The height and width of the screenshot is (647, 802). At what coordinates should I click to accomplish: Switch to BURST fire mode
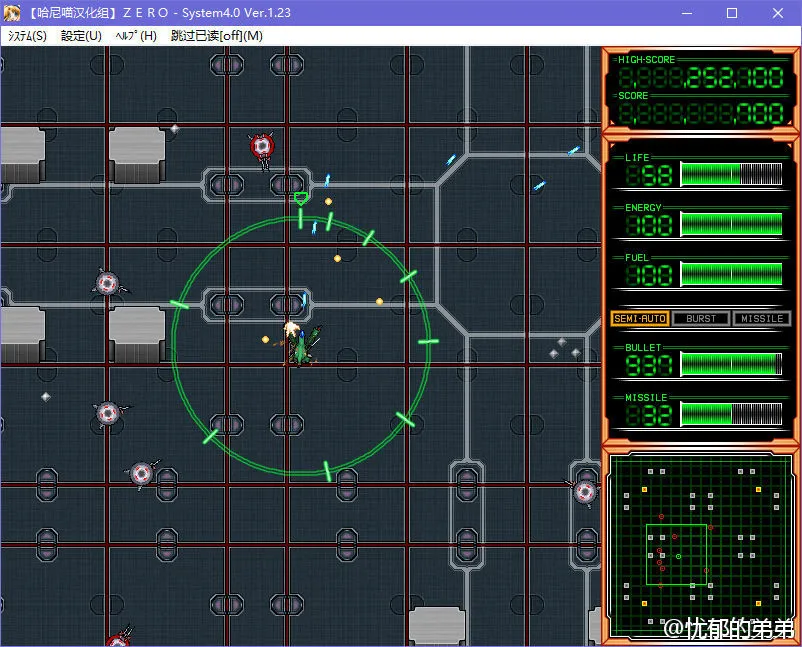click(x=701, y=318)
